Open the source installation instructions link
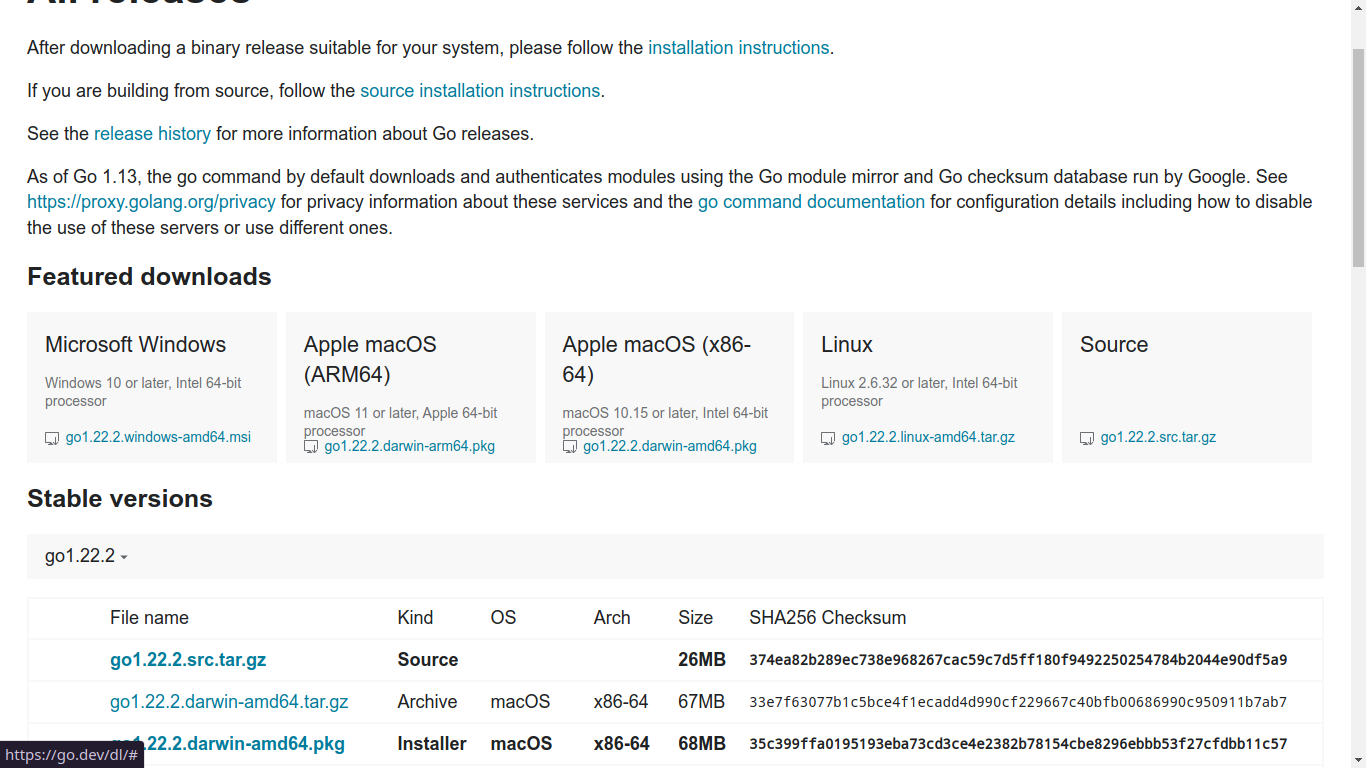This screenshot has height=768, width=1366. pos(480,91)
